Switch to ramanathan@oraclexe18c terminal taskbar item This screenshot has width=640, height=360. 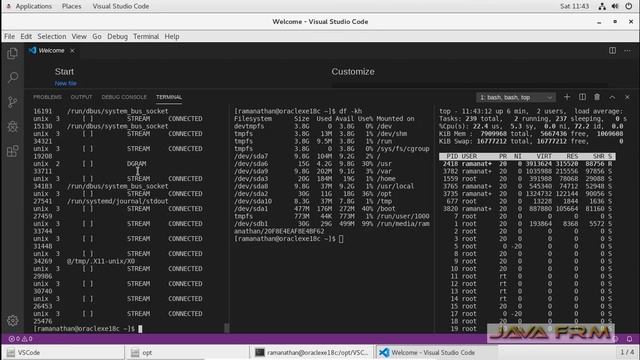point(312,352)
